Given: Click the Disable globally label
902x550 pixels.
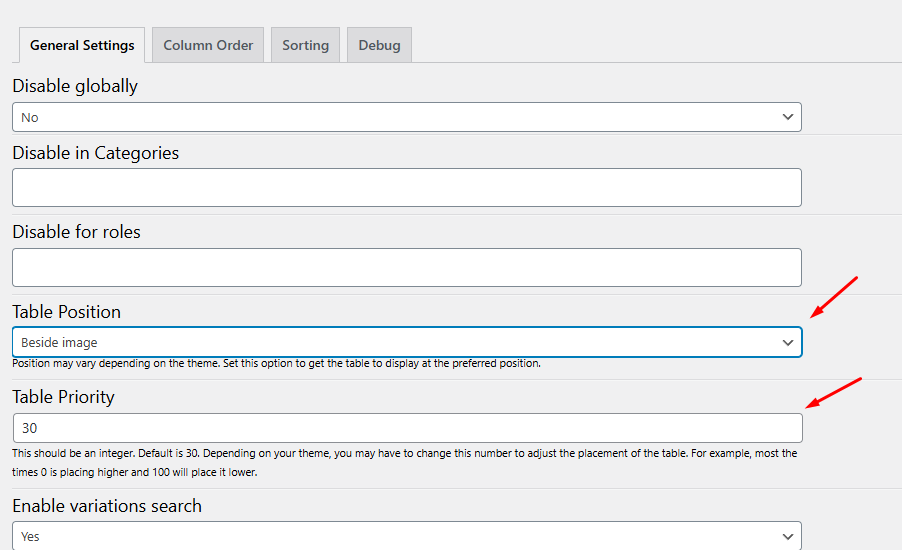Looking at the screenshot, I should tap(75, 86).
